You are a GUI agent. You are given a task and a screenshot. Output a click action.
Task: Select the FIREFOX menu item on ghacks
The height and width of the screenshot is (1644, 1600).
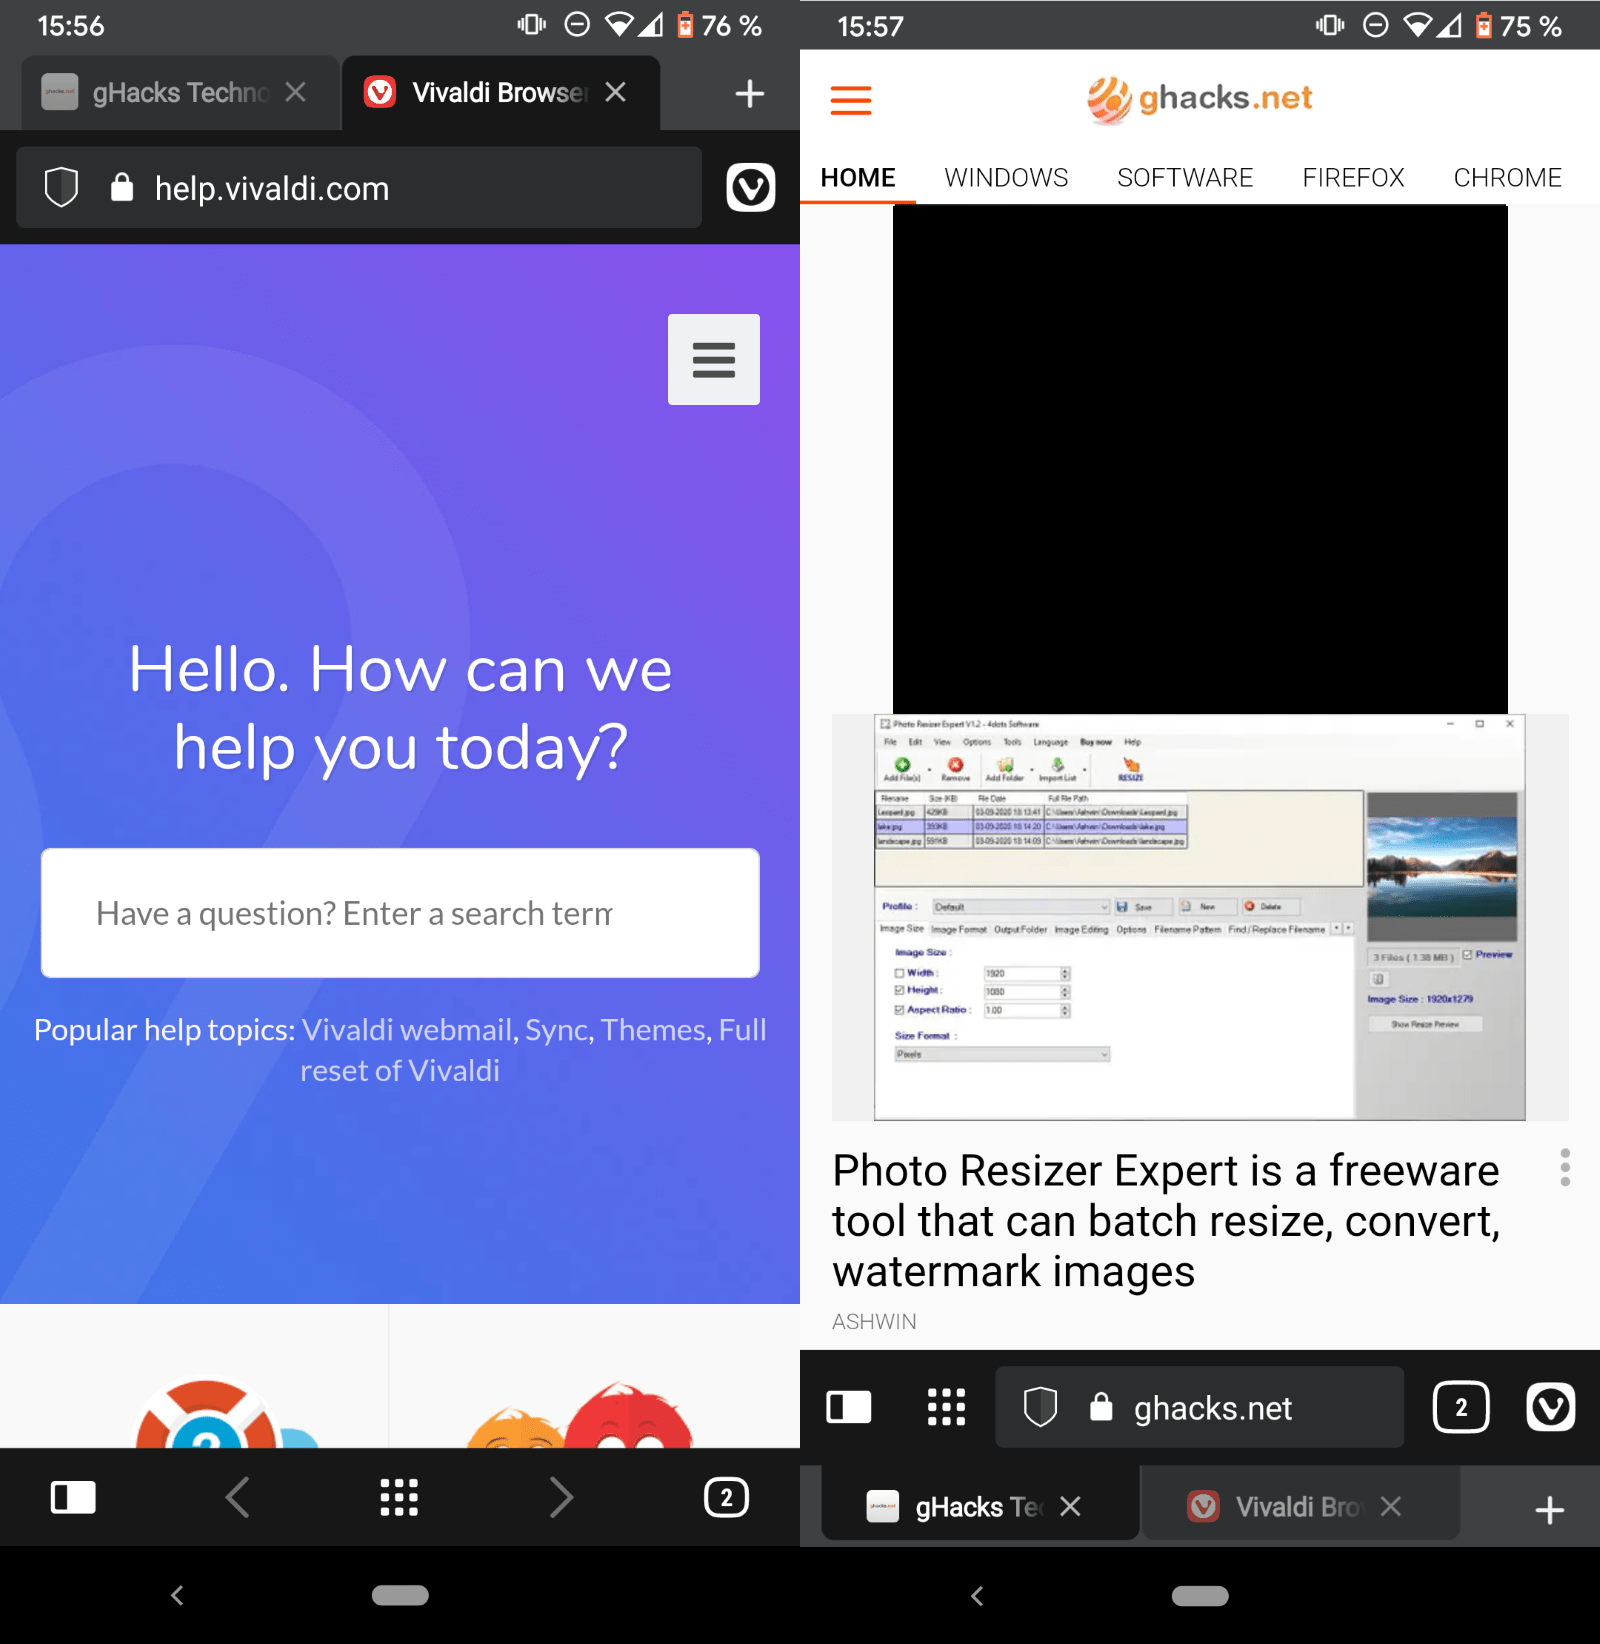pyautogui.click(x=1353, y=178)
